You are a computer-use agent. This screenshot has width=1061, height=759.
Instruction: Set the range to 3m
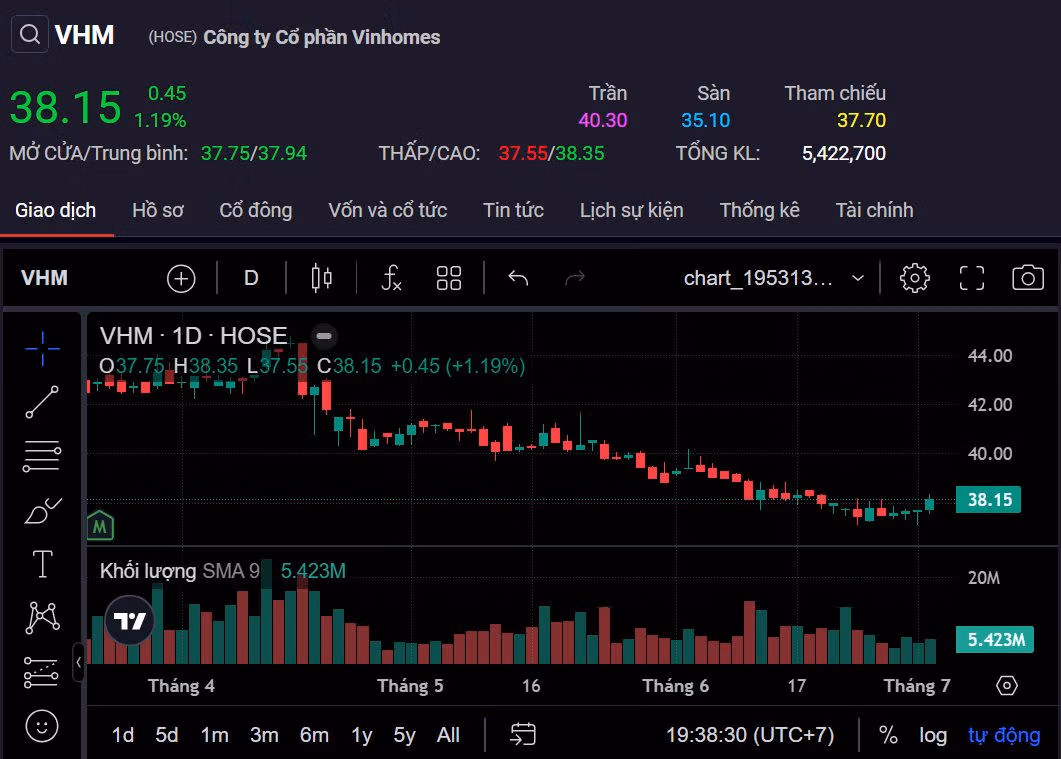click(264, 735)
